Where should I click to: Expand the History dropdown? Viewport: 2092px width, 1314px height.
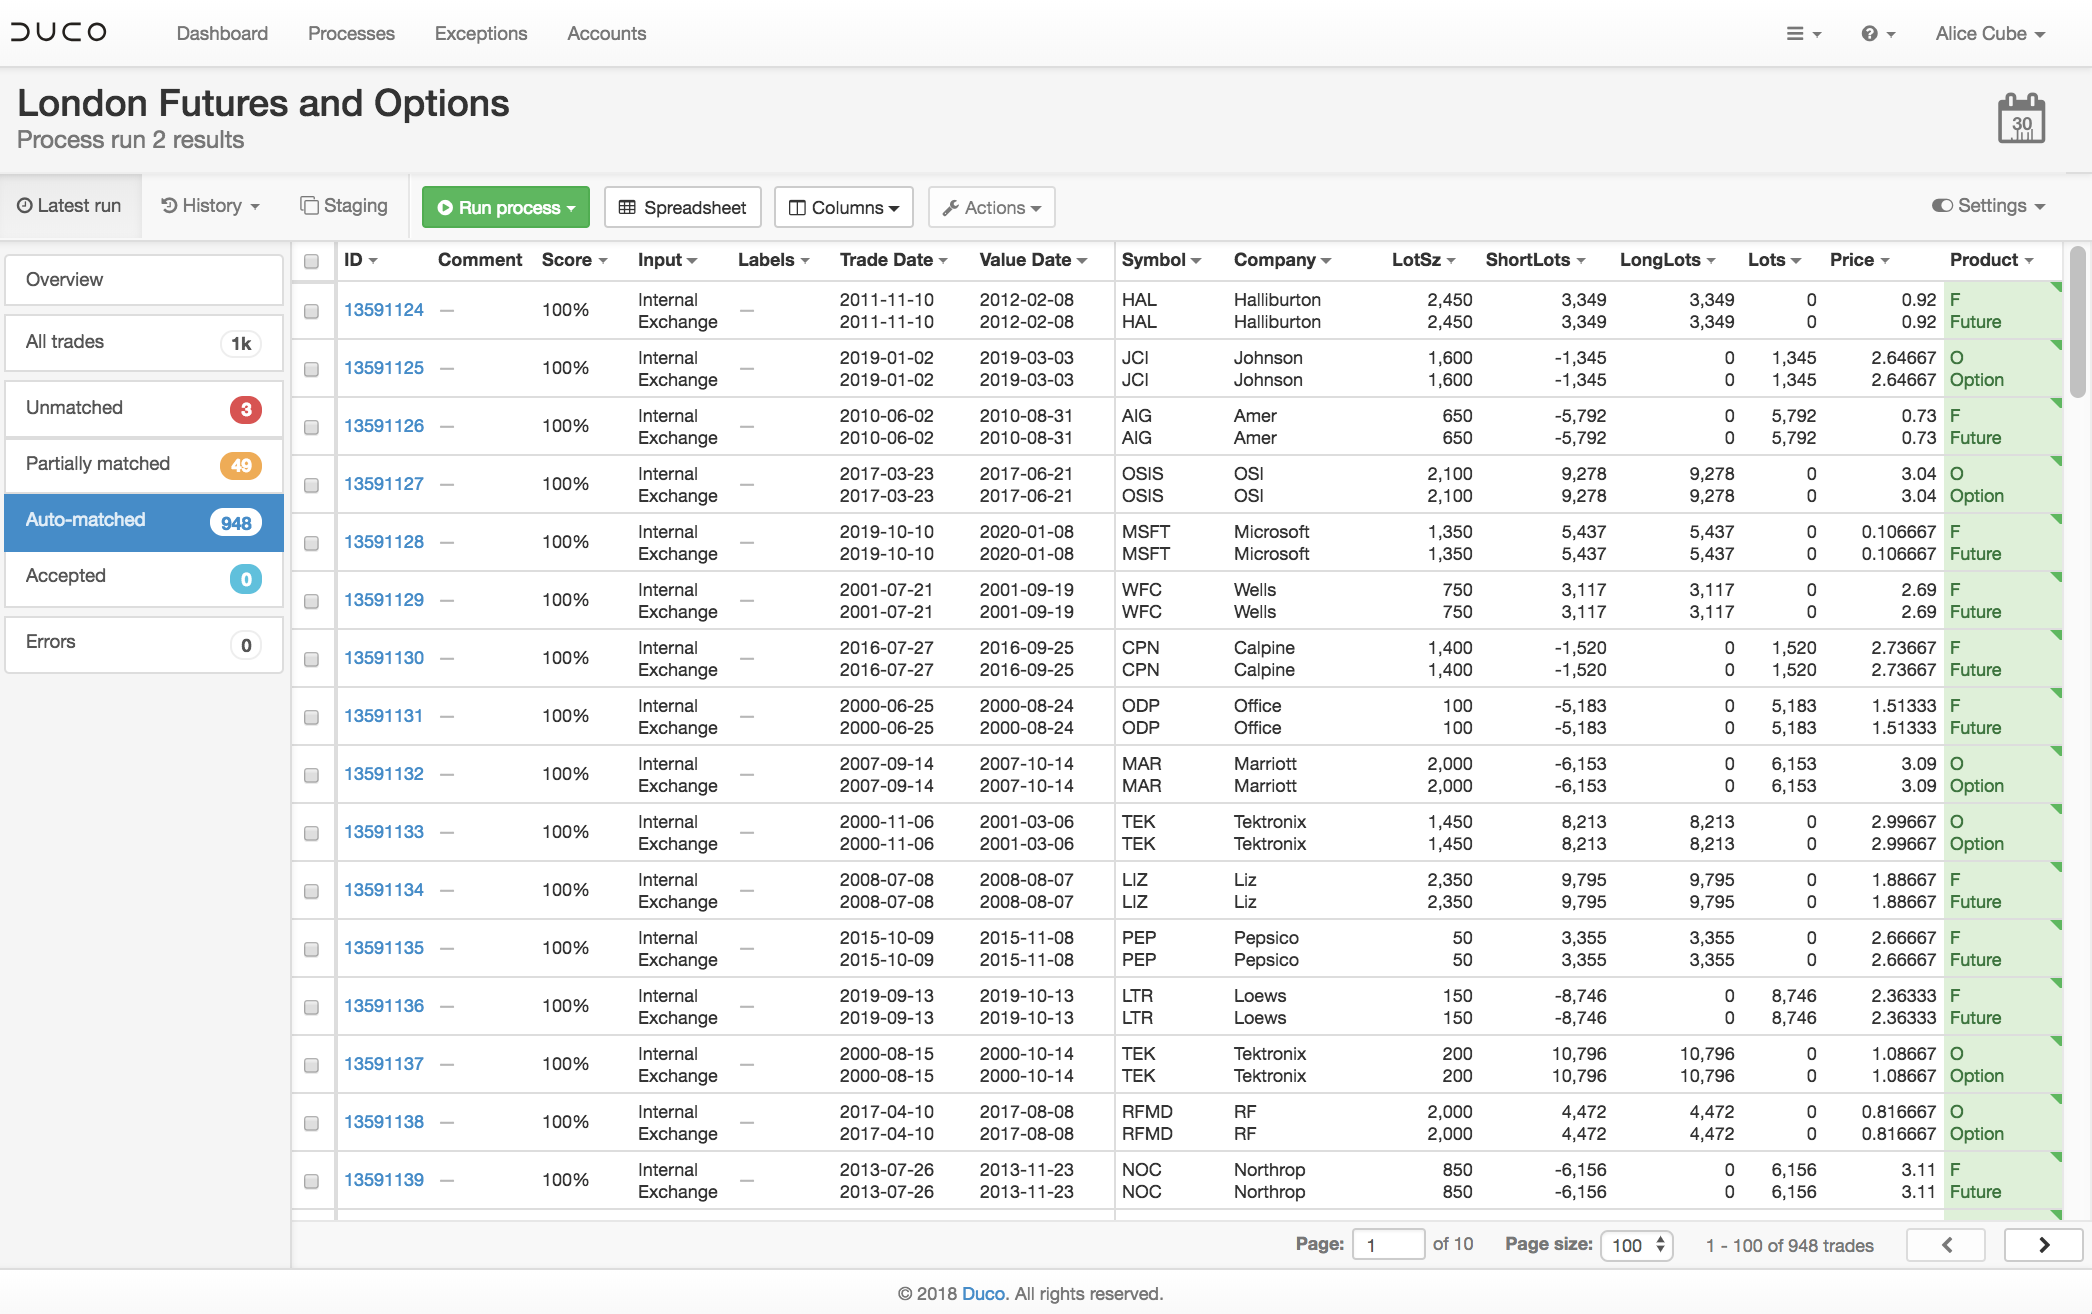[210, 205]
